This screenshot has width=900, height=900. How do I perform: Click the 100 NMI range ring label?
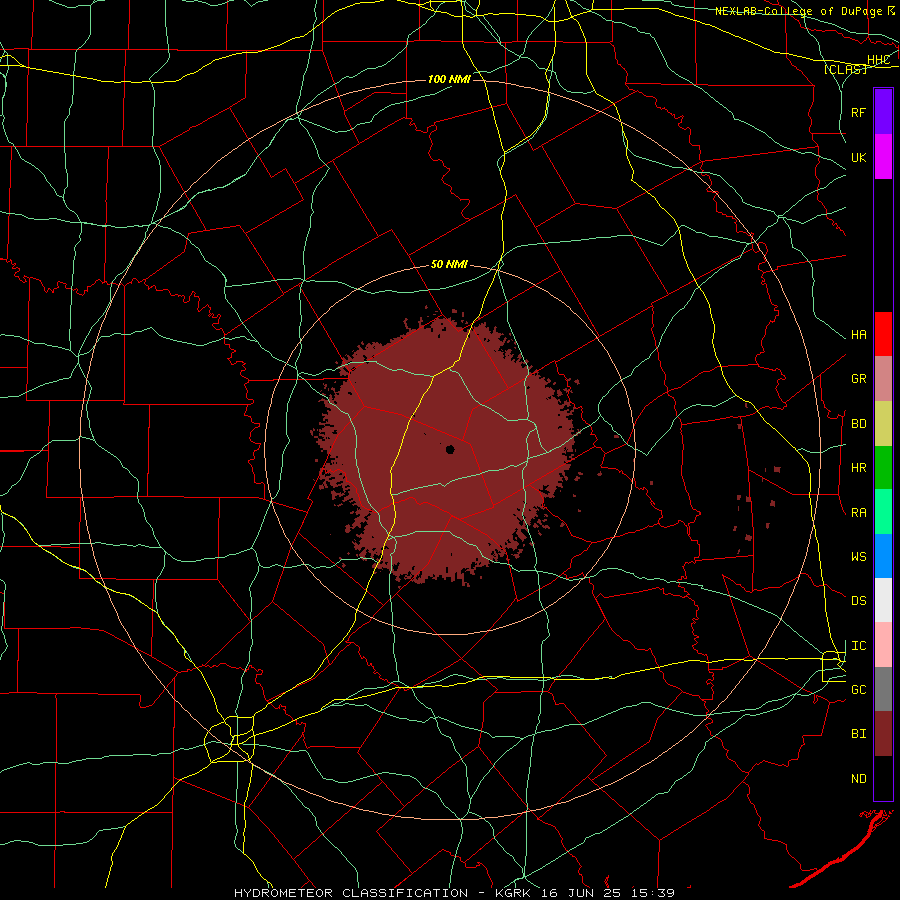click(449, 79)
